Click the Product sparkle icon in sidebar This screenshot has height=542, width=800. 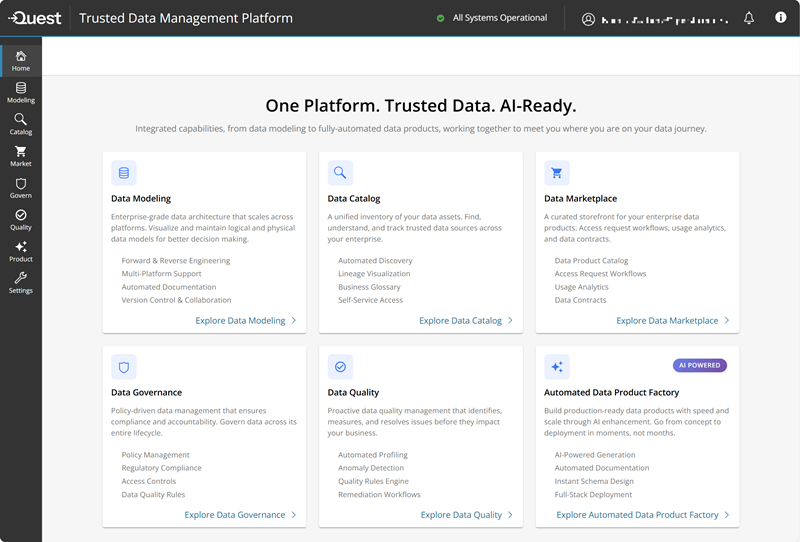(x=21, y=251)
